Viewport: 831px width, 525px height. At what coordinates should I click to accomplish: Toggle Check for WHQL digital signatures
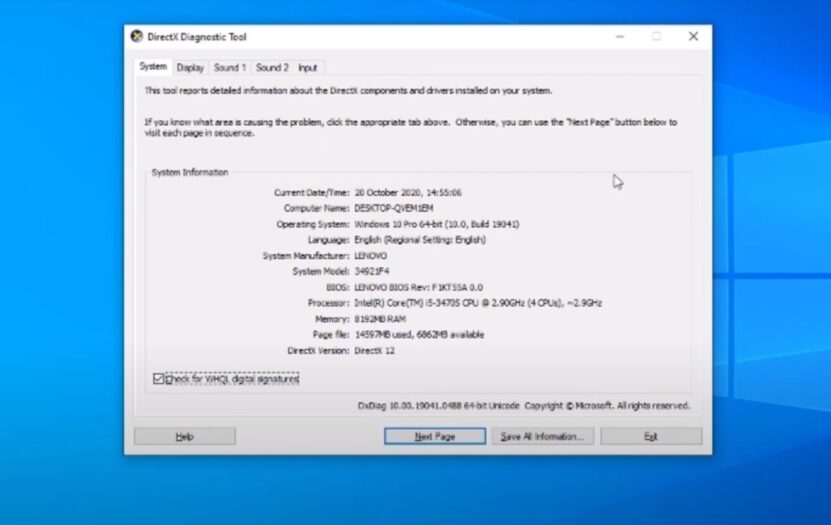(x=226, y=379)
